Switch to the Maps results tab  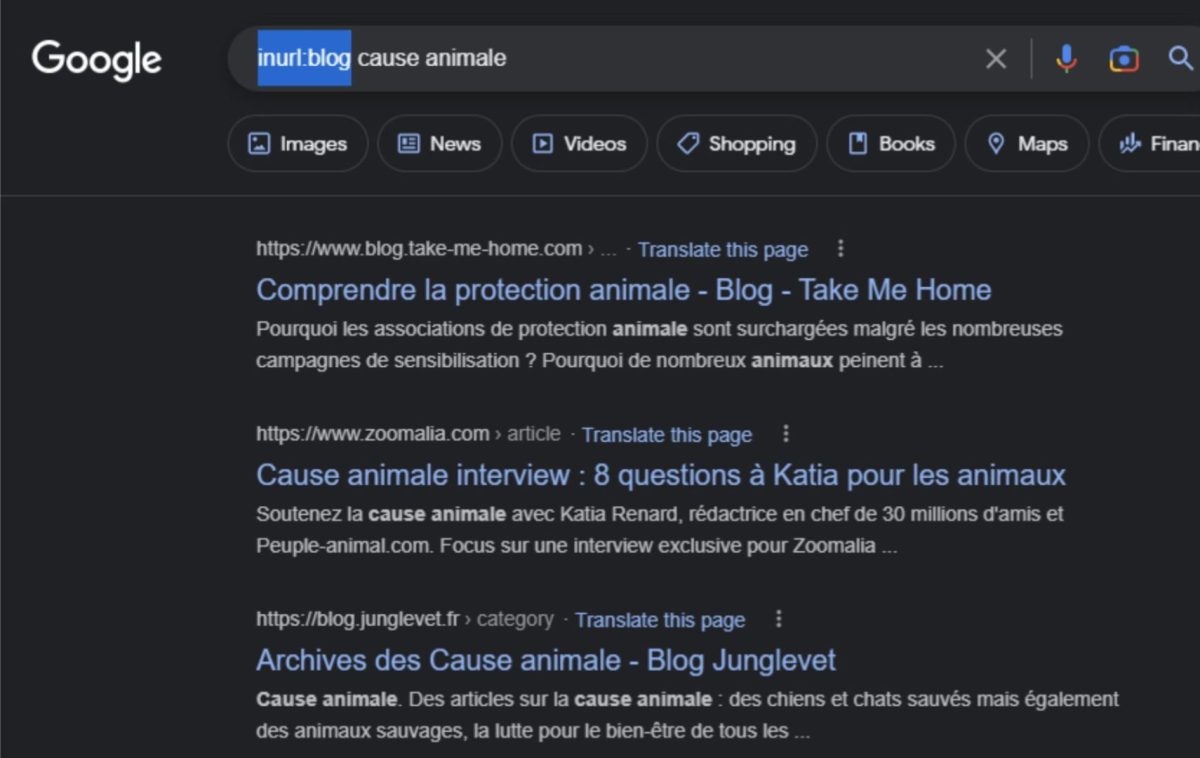1027,144
